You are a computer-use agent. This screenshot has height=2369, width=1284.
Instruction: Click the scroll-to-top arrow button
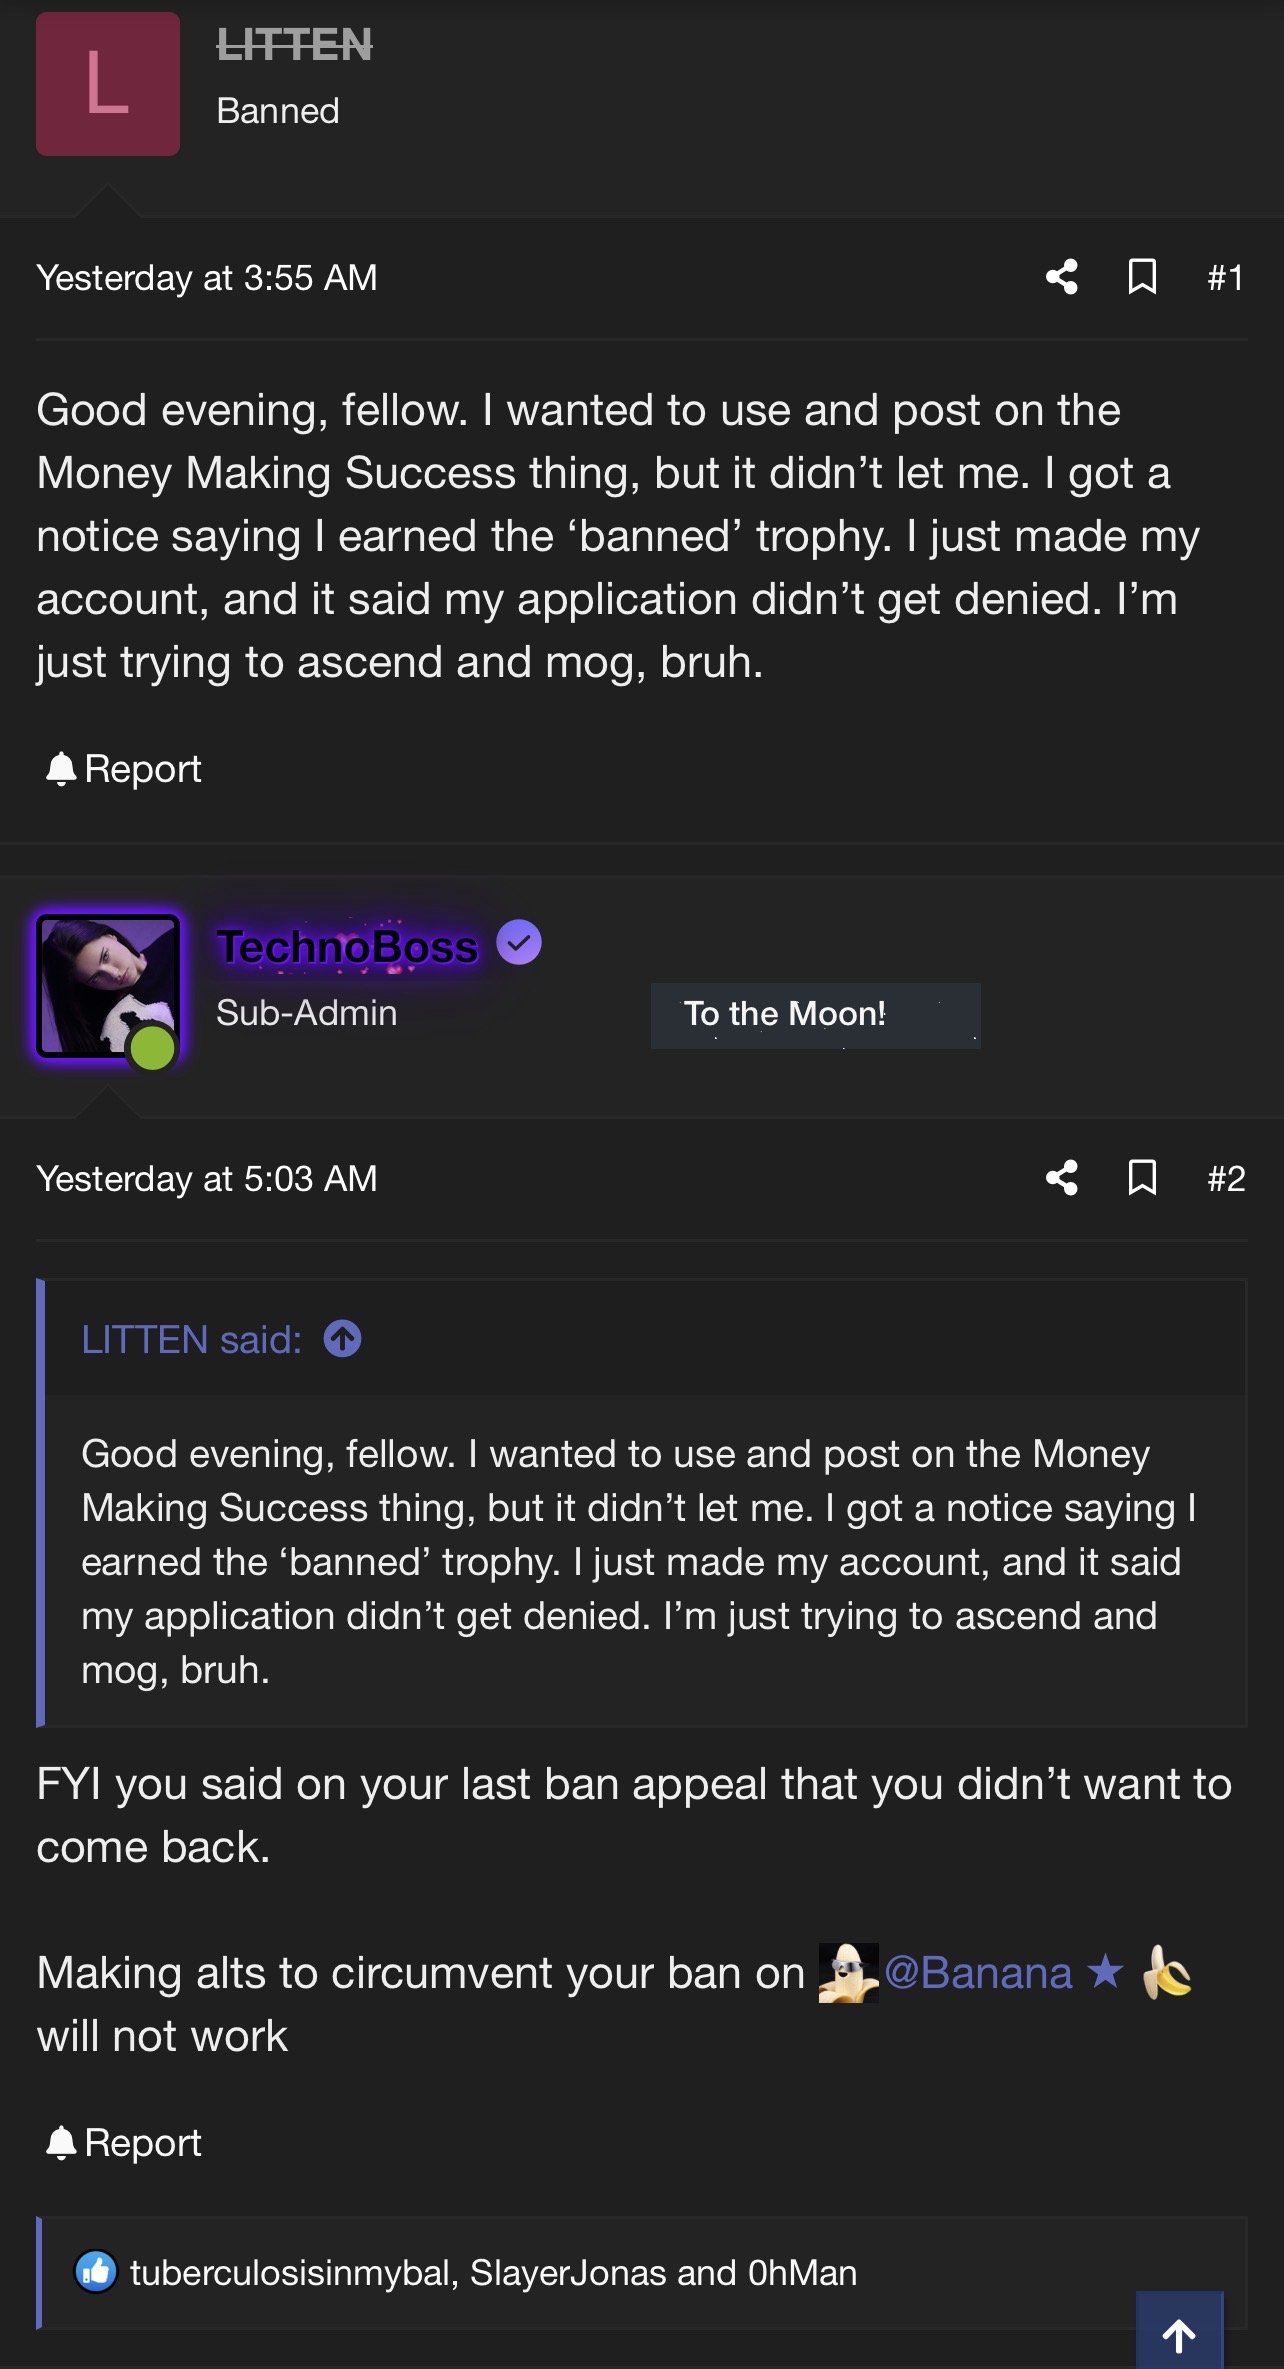point(1179,2333)
